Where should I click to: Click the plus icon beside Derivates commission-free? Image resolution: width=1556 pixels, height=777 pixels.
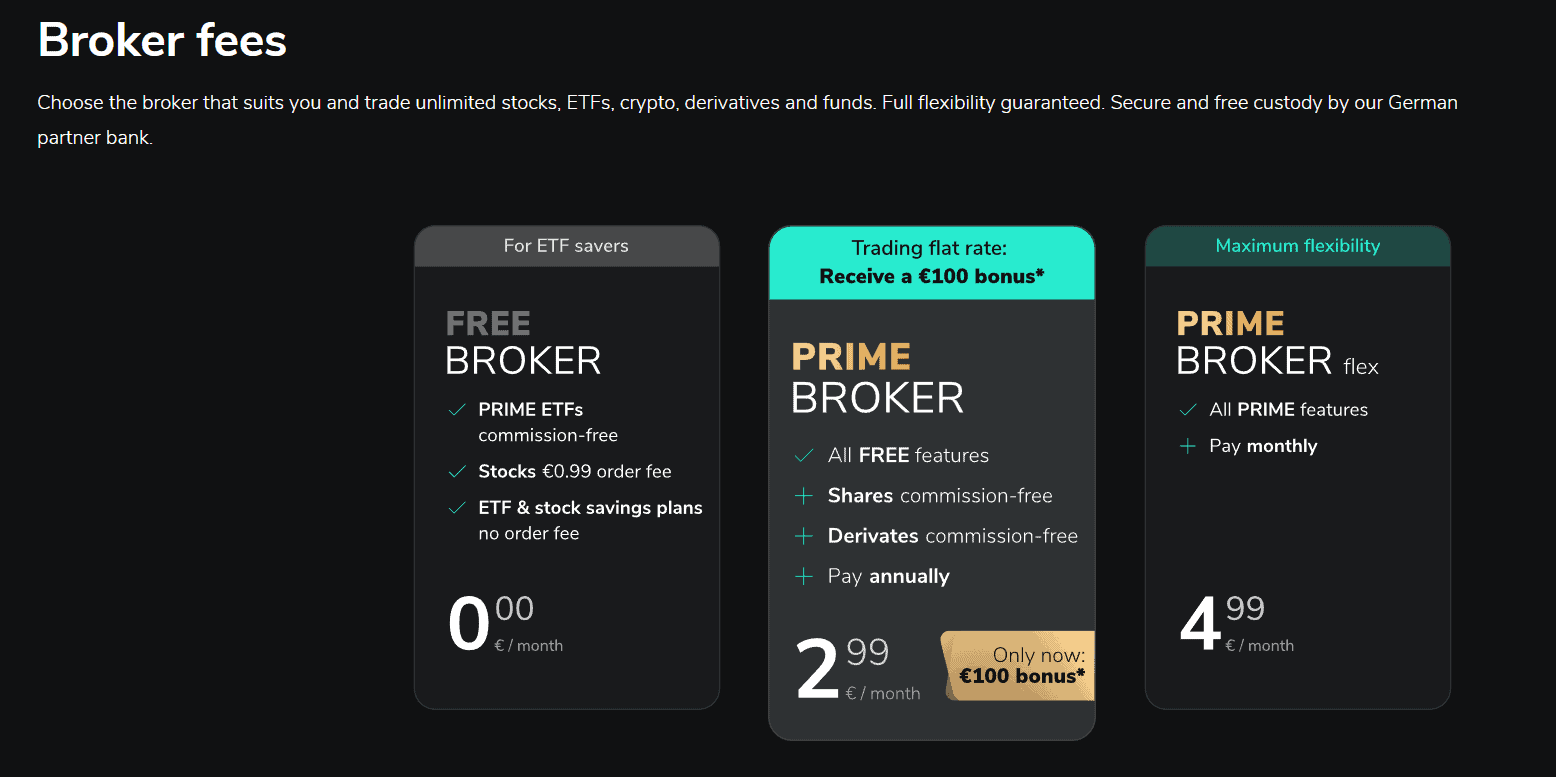click(803, 535)
